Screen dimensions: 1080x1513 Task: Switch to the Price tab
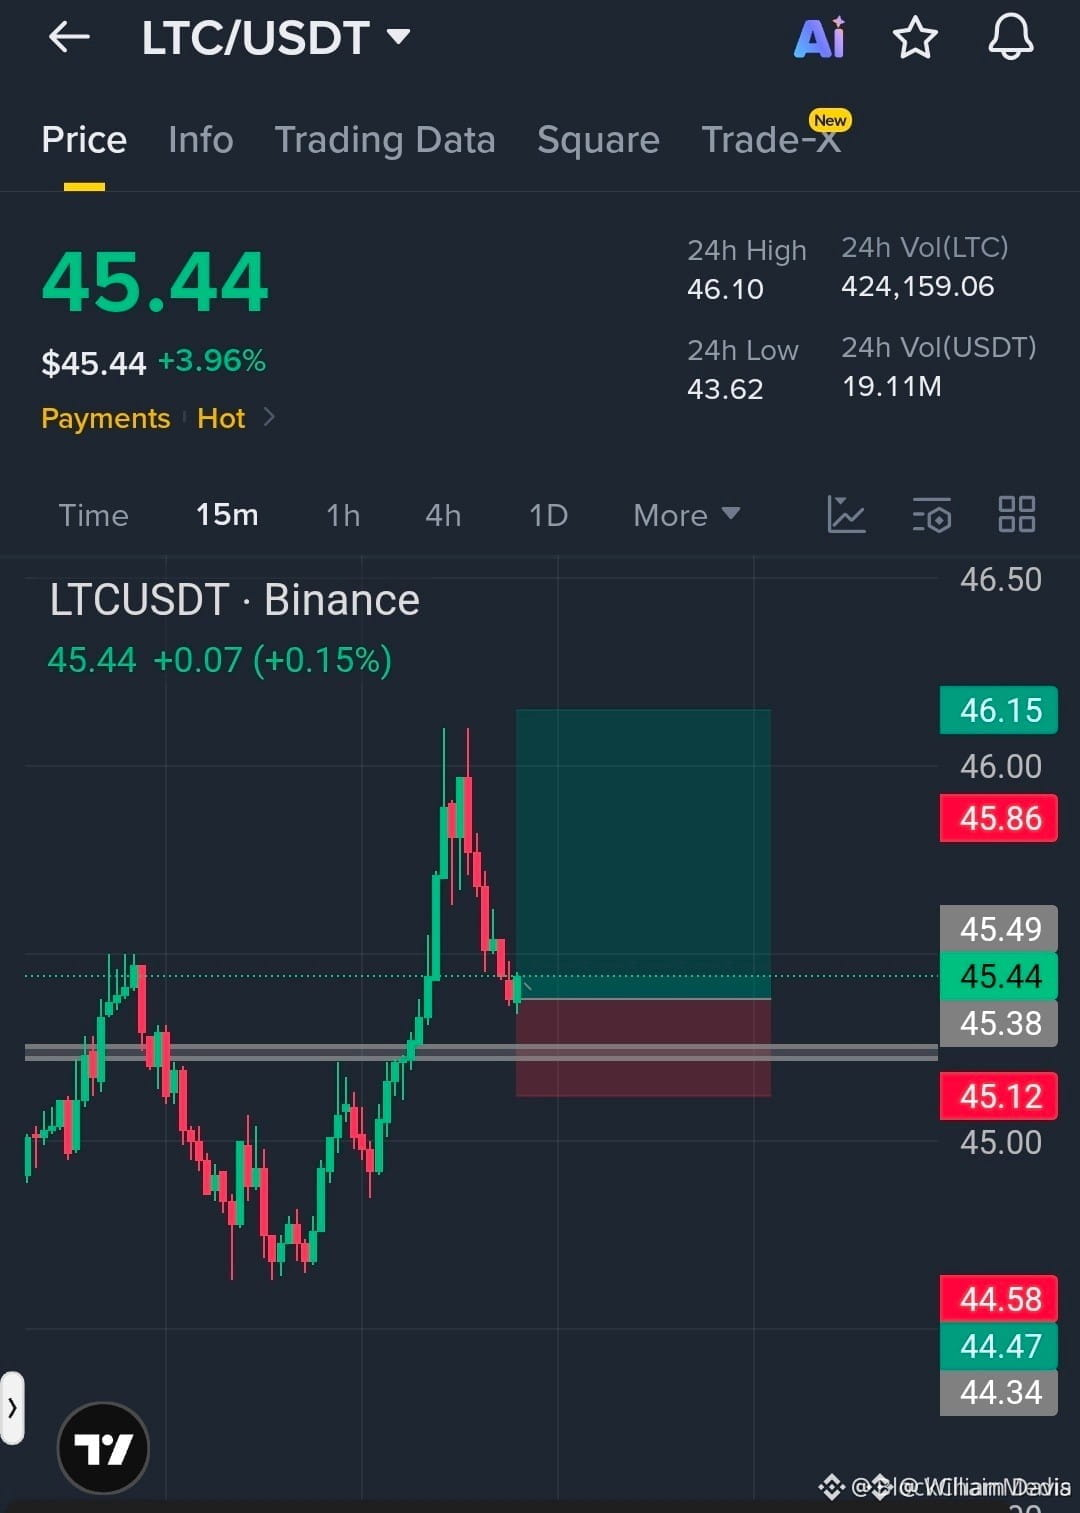click(84, 140)
